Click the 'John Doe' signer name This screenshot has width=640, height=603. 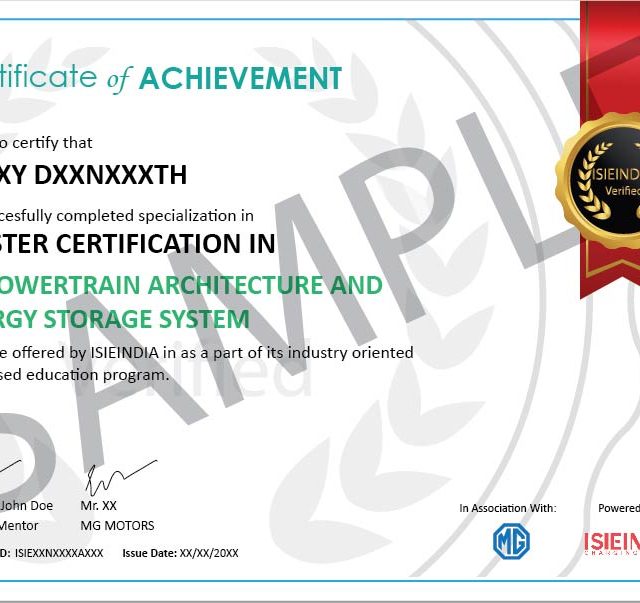point(27,506)
